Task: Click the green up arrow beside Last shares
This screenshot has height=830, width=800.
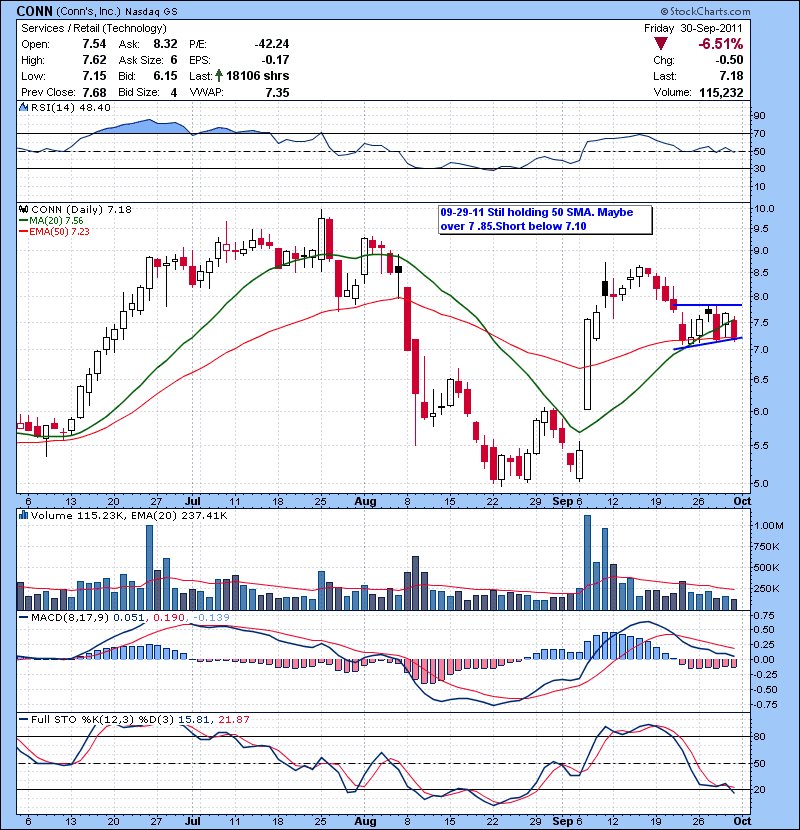Action: [219, 76]
